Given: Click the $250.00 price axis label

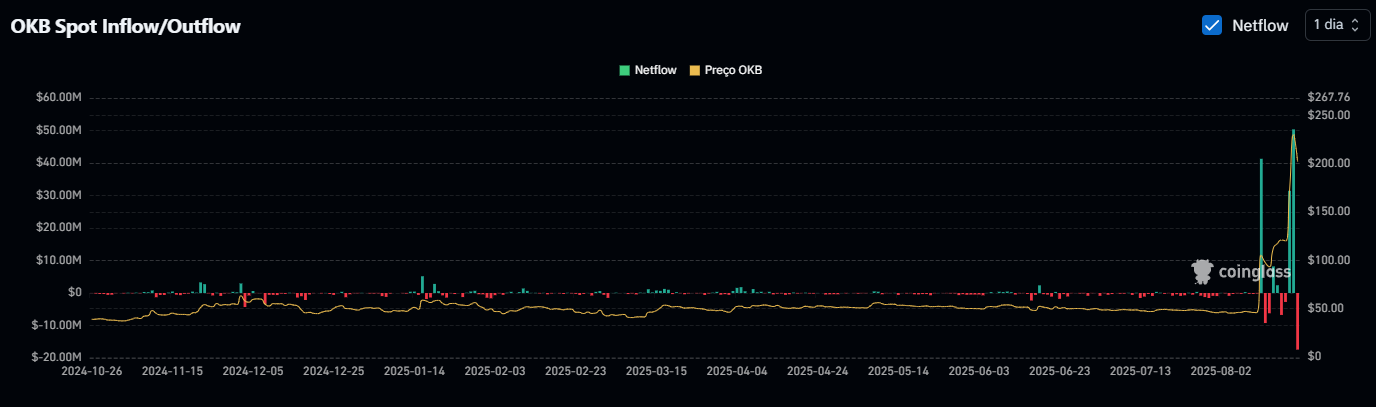Looking at the screenshot, I should 1328,115.
